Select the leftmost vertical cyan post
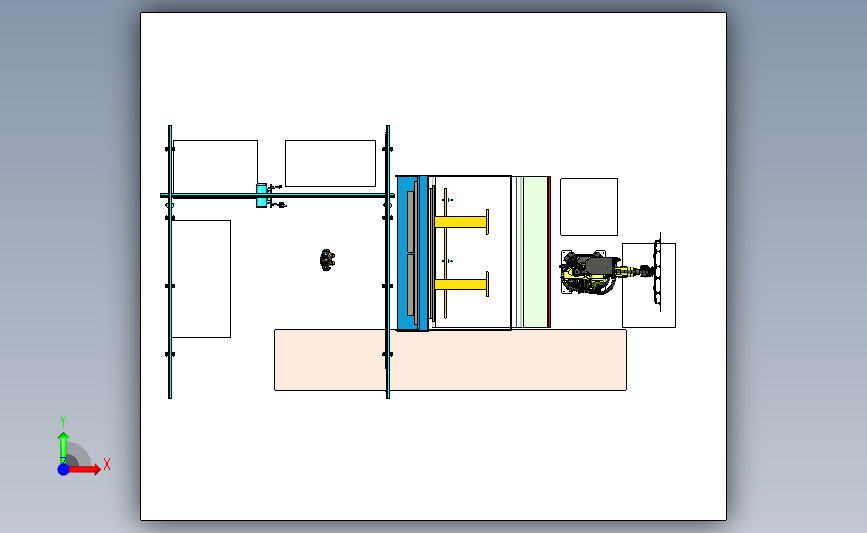 (x=170, y=262)
